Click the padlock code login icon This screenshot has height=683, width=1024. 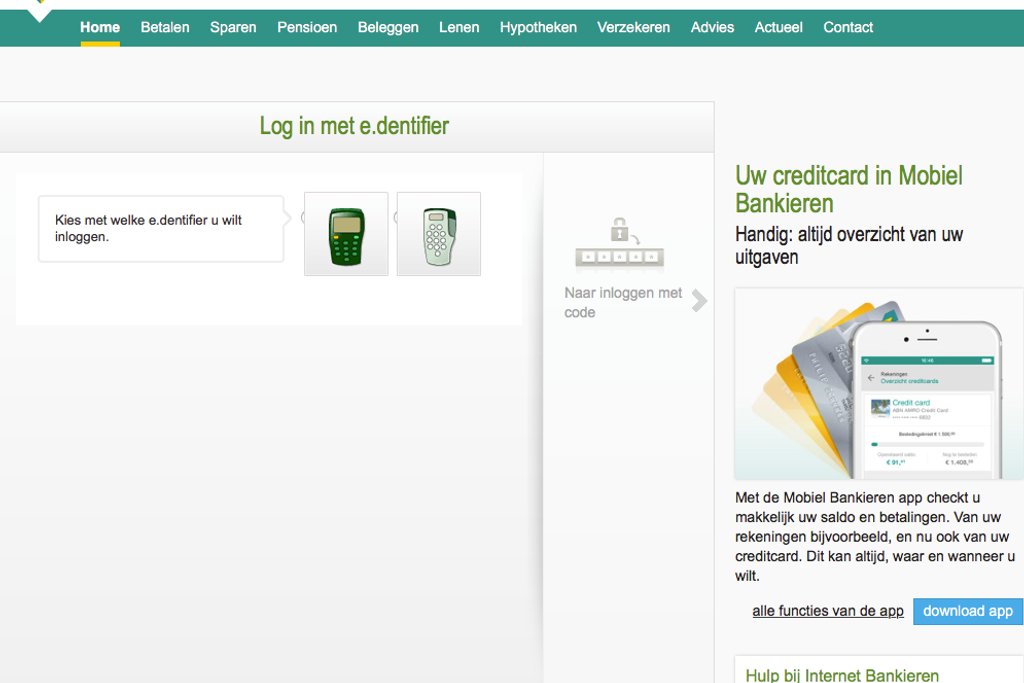point(619,245)
